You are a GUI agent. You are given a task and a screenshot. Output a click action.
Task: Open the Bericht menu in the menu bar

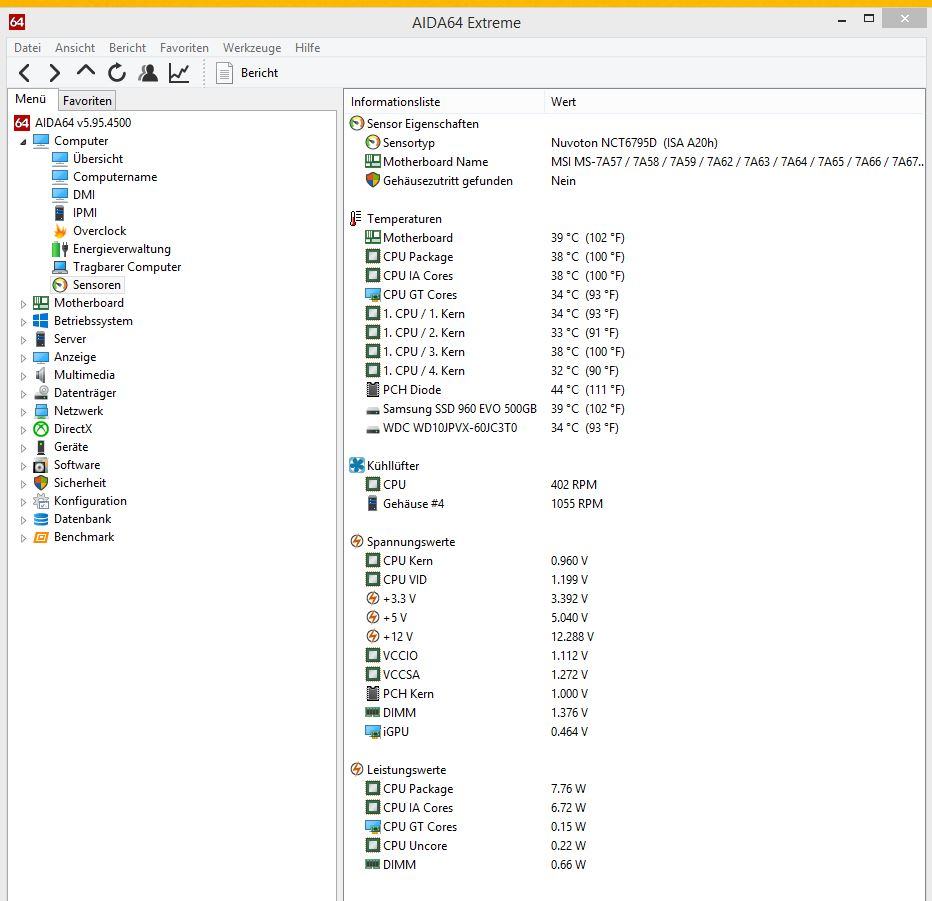(x=127, y=48)
